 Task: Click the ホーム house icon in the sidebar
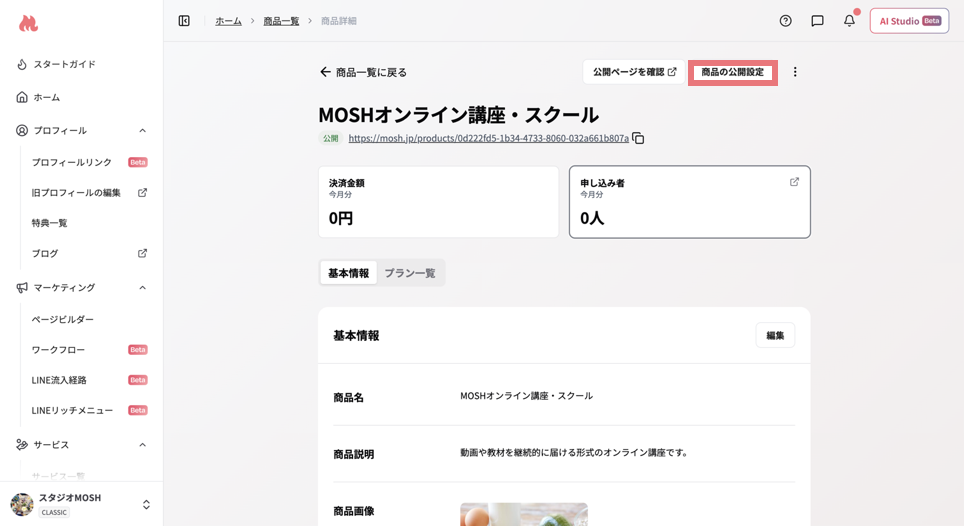point(22,97)
